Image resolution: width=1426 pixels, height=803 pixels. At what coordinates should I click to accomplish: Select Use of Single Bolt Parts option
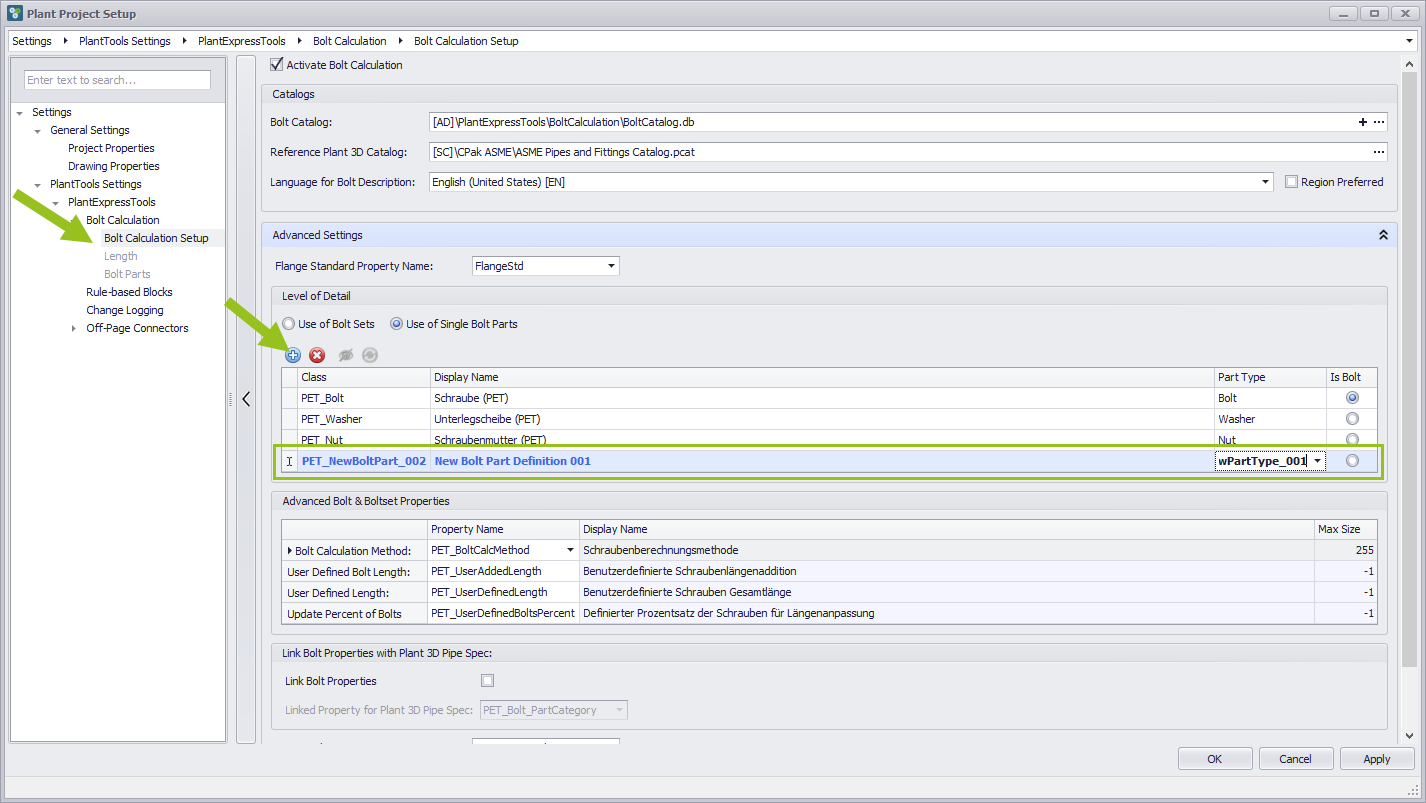click(x=396, y=324)
